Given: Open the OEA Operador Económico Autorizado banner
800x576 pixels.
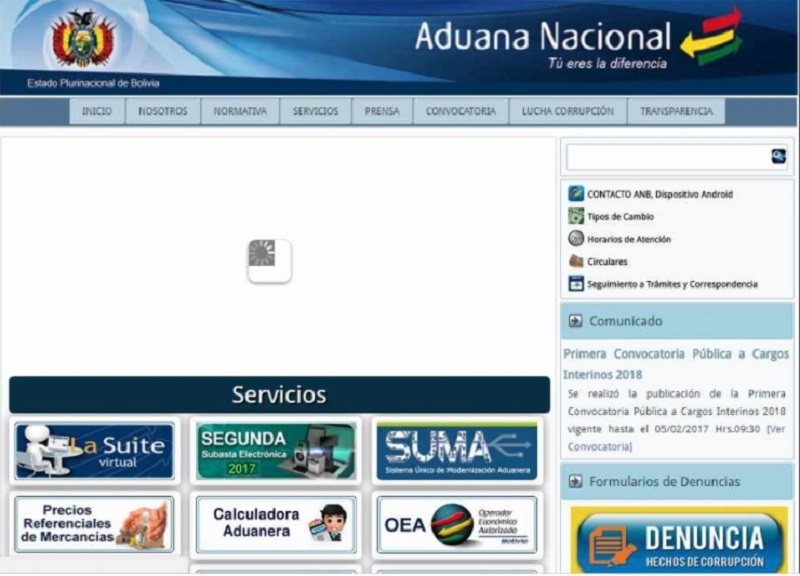Looking at the screenshot, I should pos(457,524).
